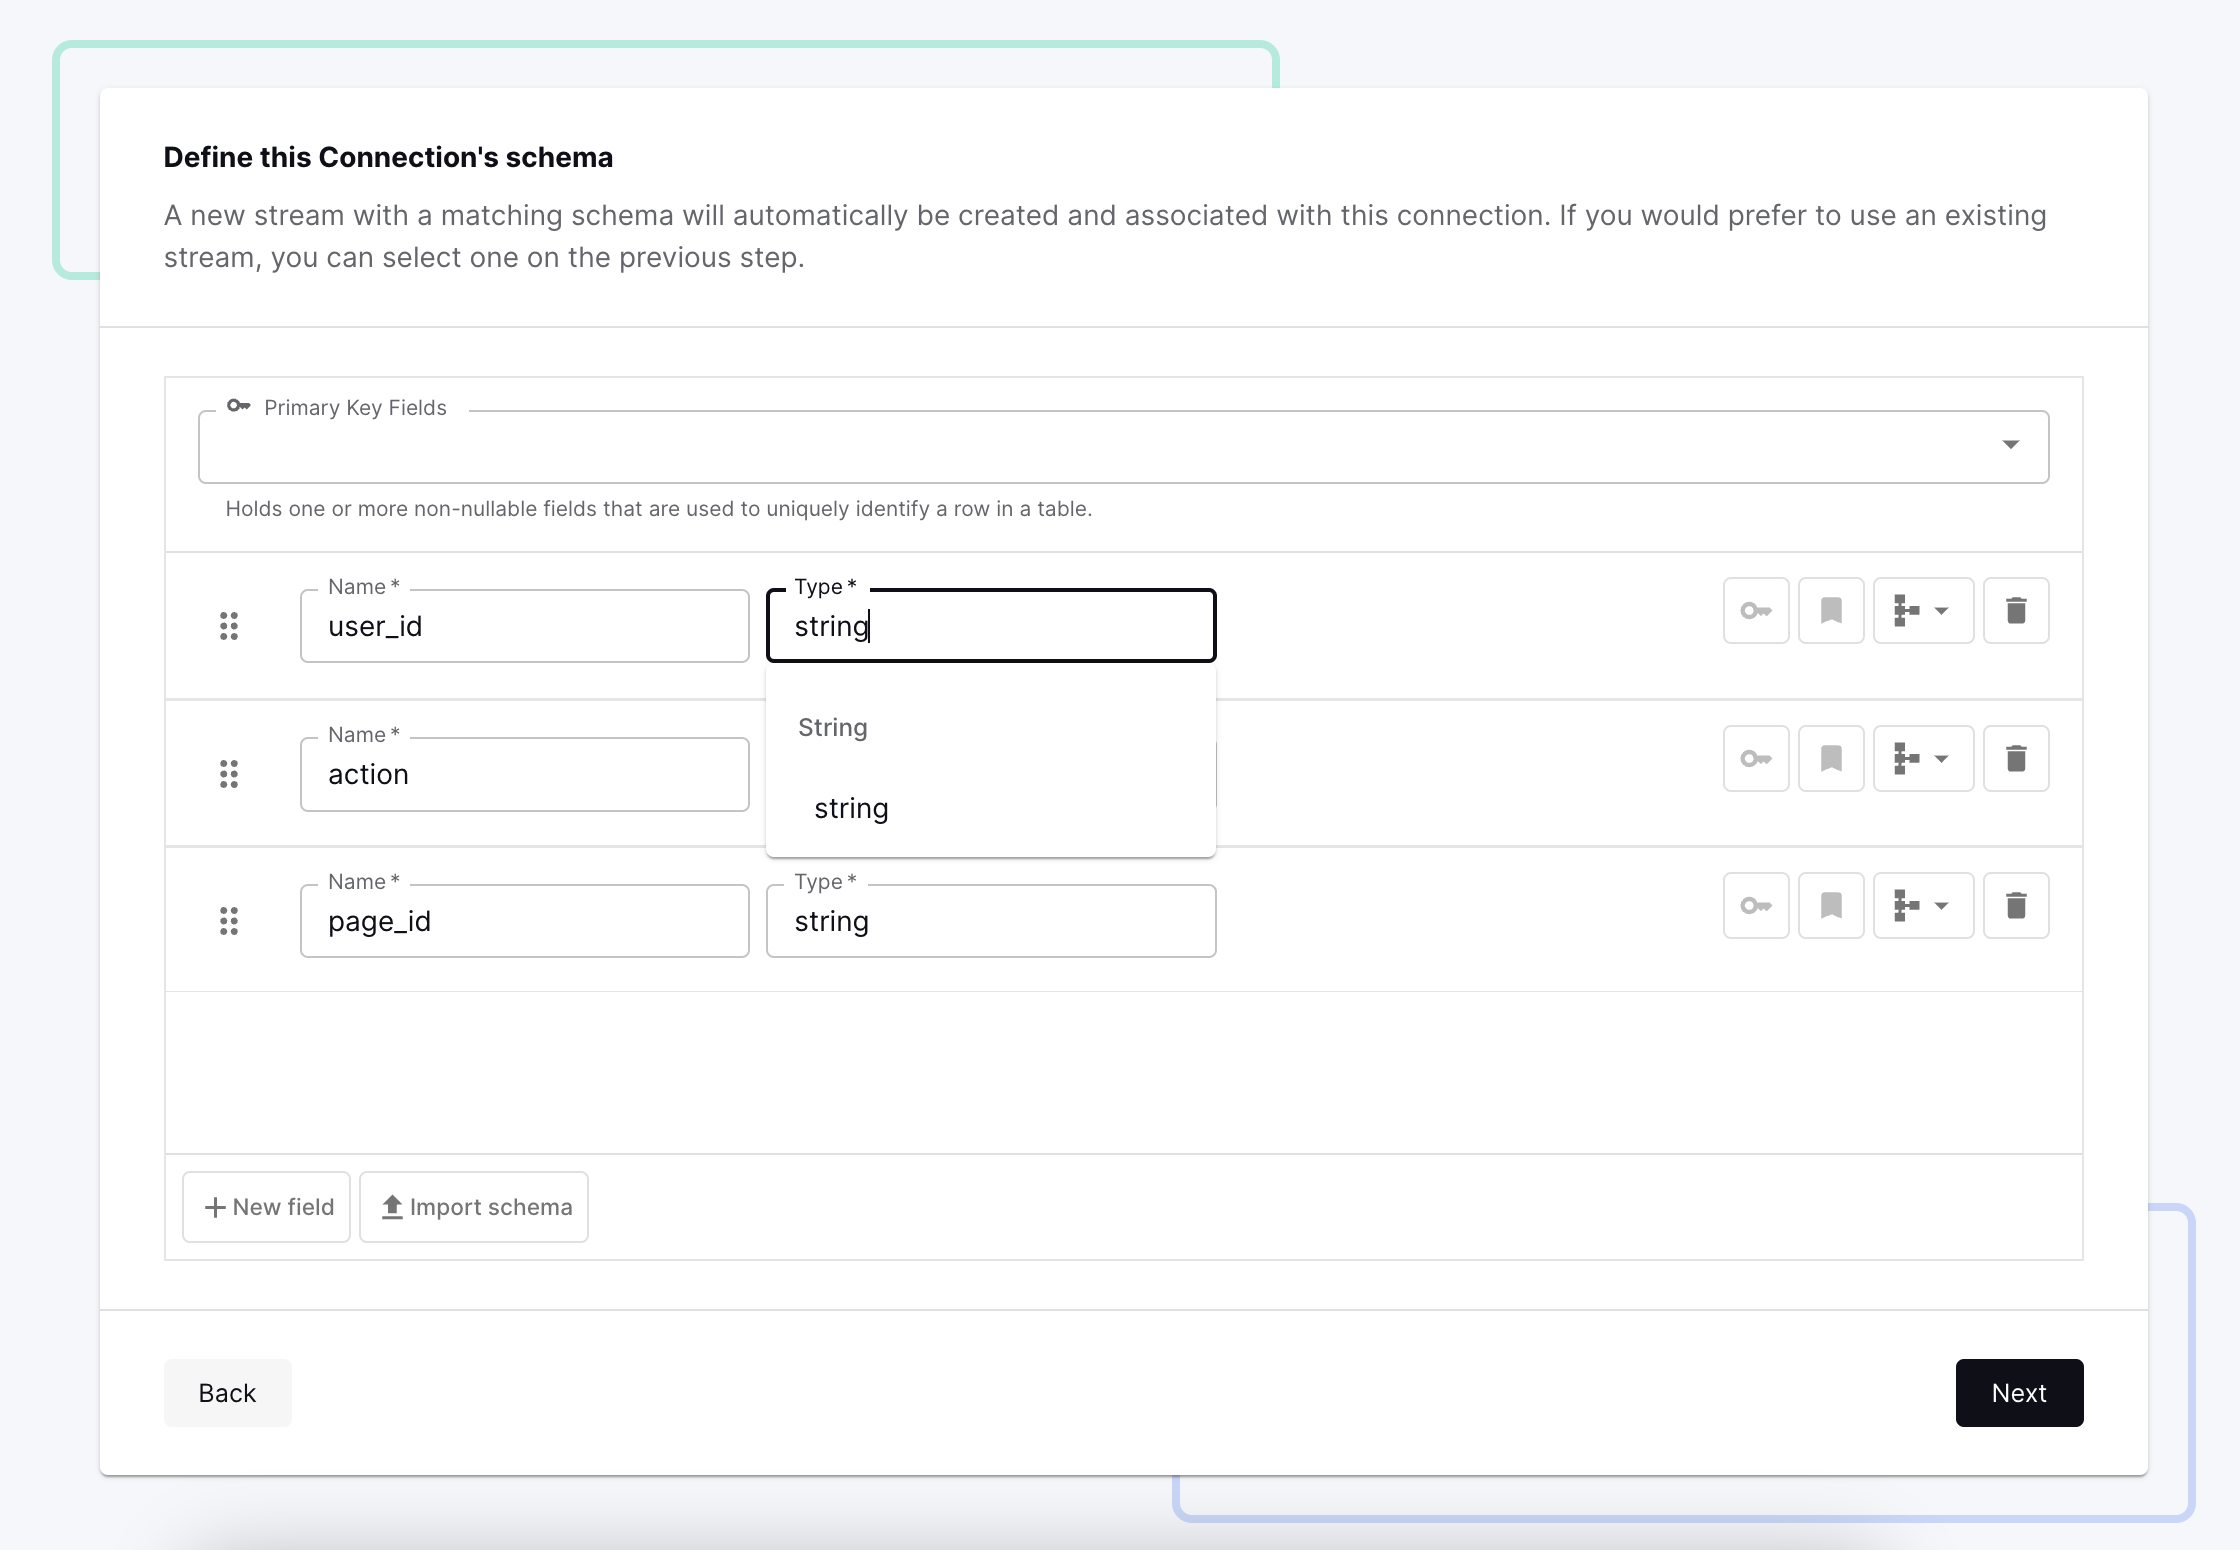The height and width of the screenshot is (1550, 2240).
Task: Open nested structure dropdown for user_id
Action: click(1922, 610)
